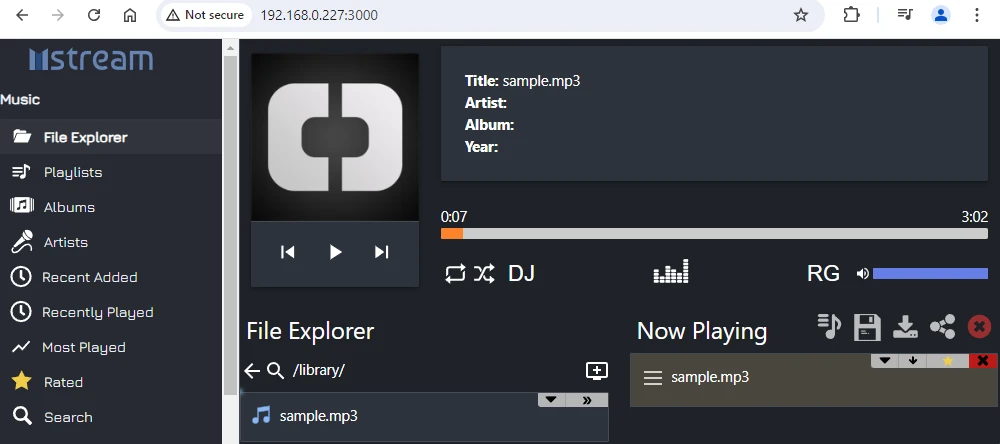Screen dimensions: 1000x444
Task: Add whole directory to the queue
Action: [596, 371]
